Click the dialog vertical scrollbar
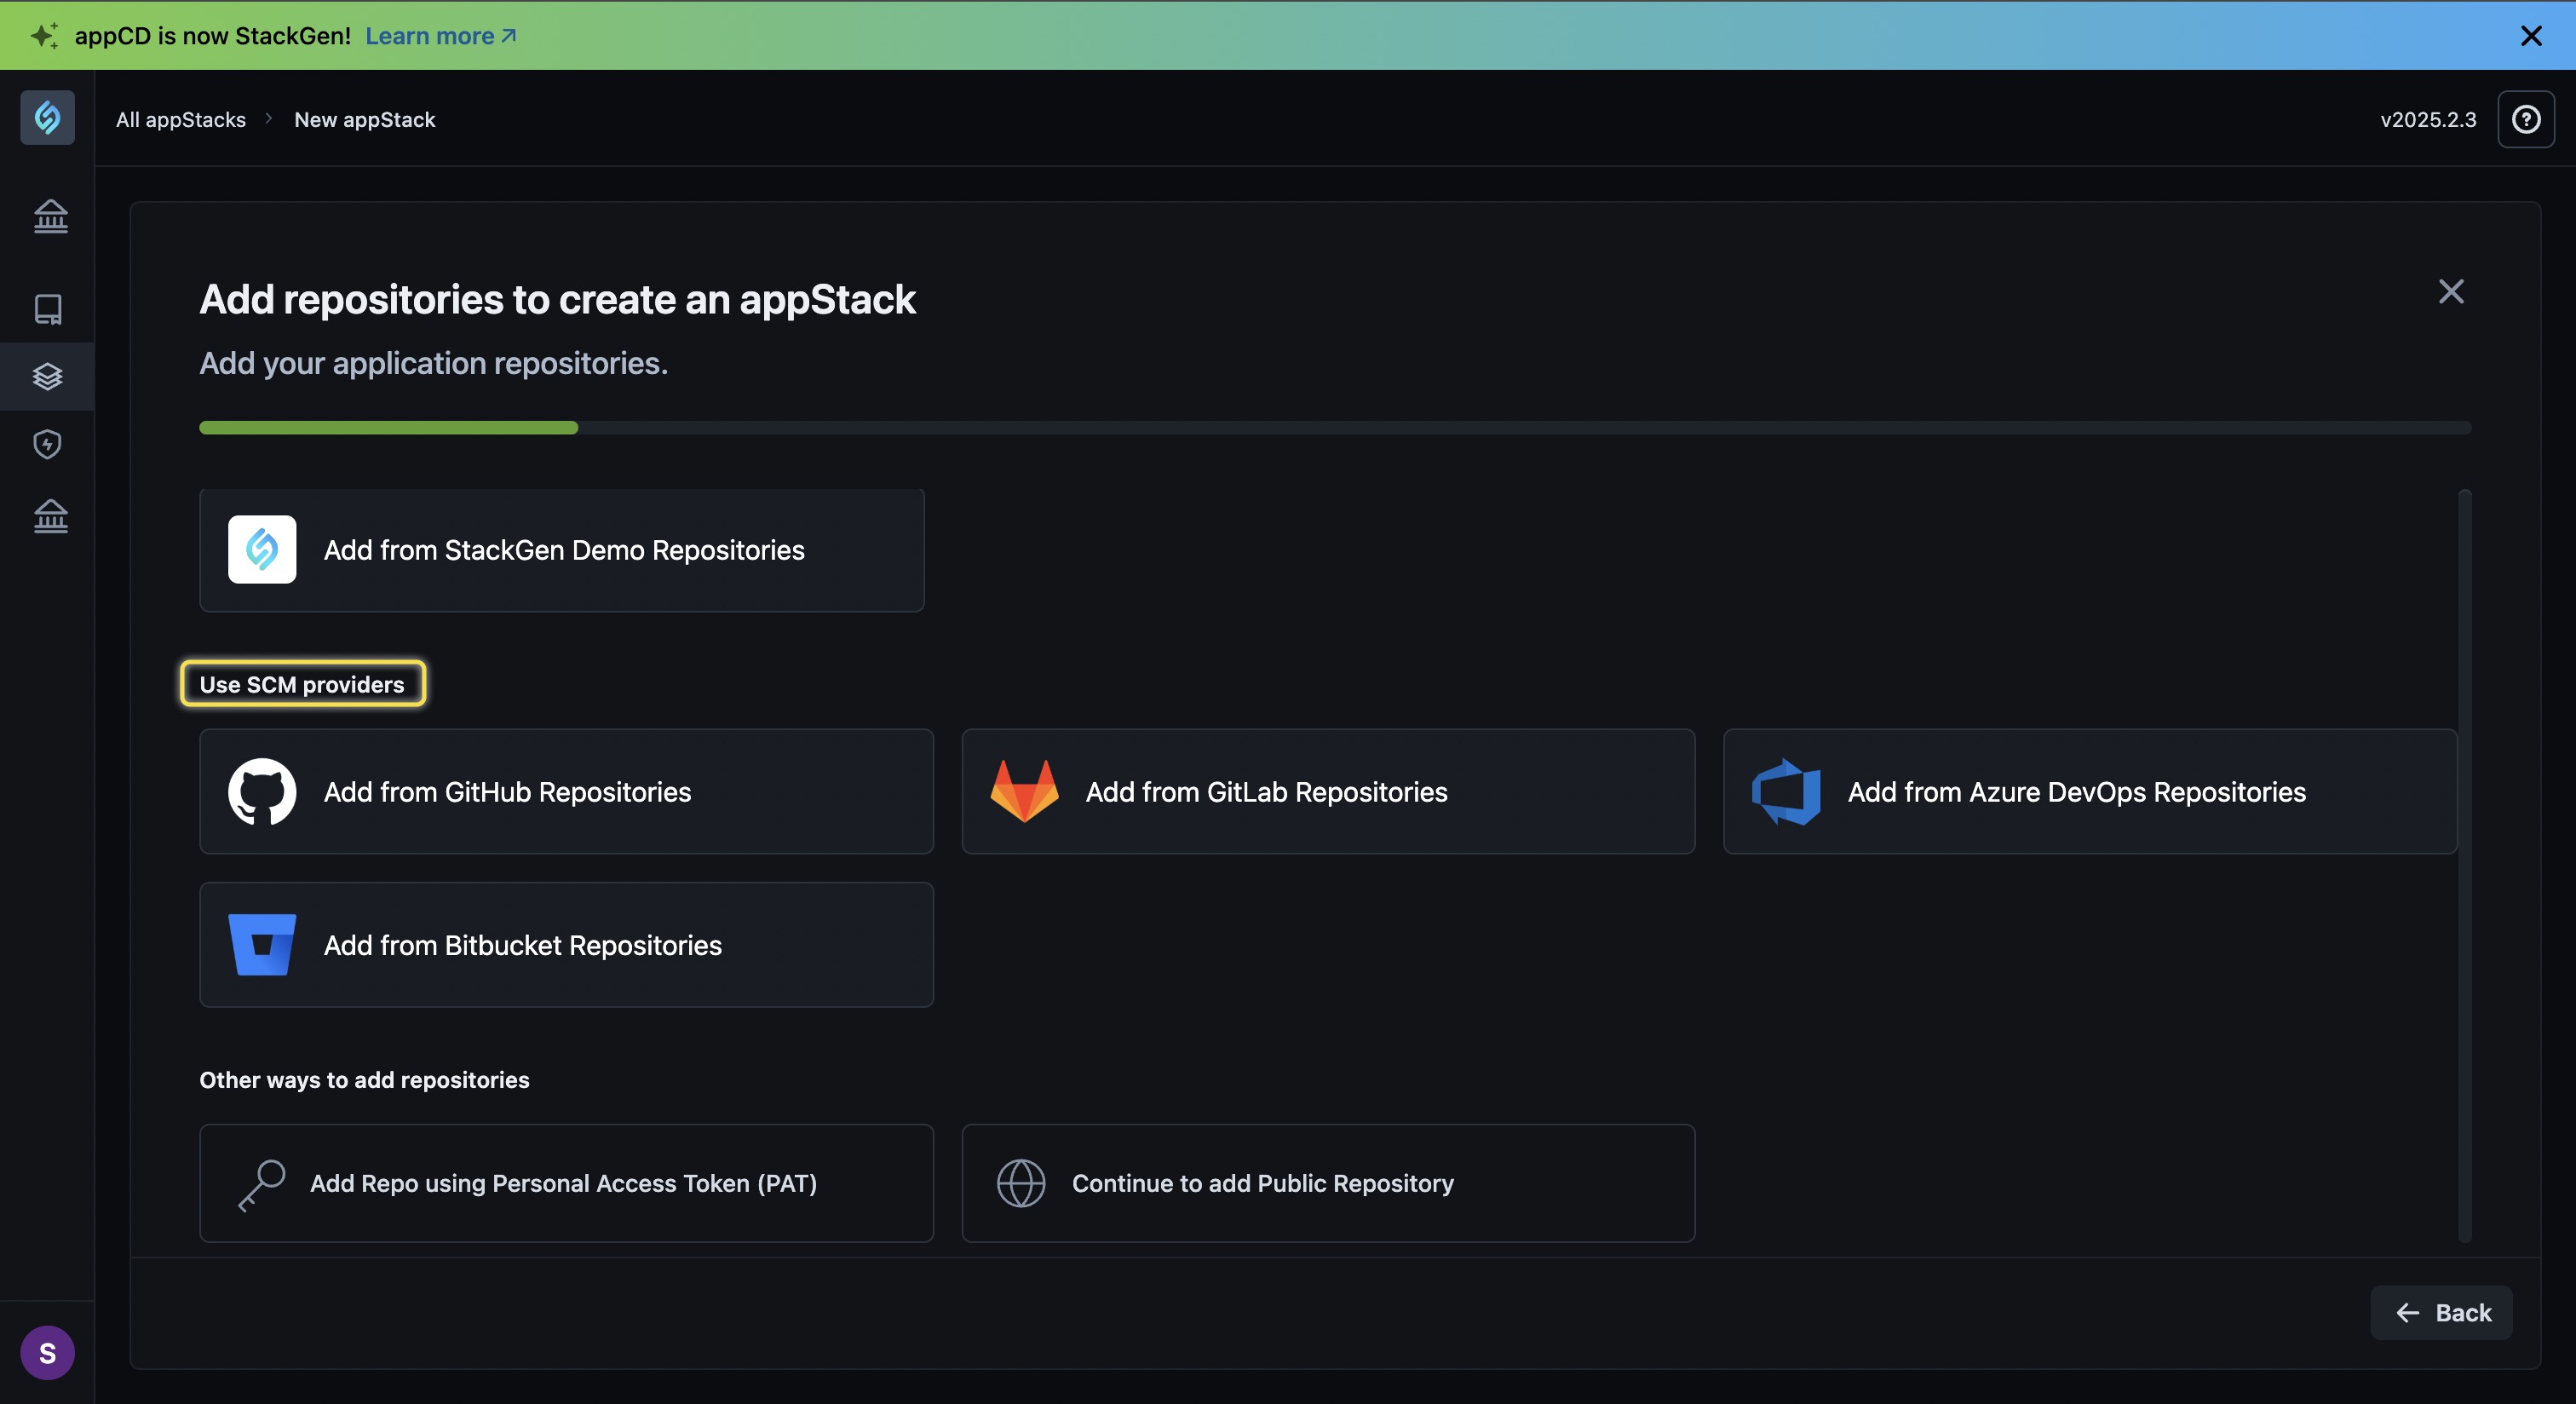The width and height of the screenshot is (2576, 1404). coord(2464,865)
